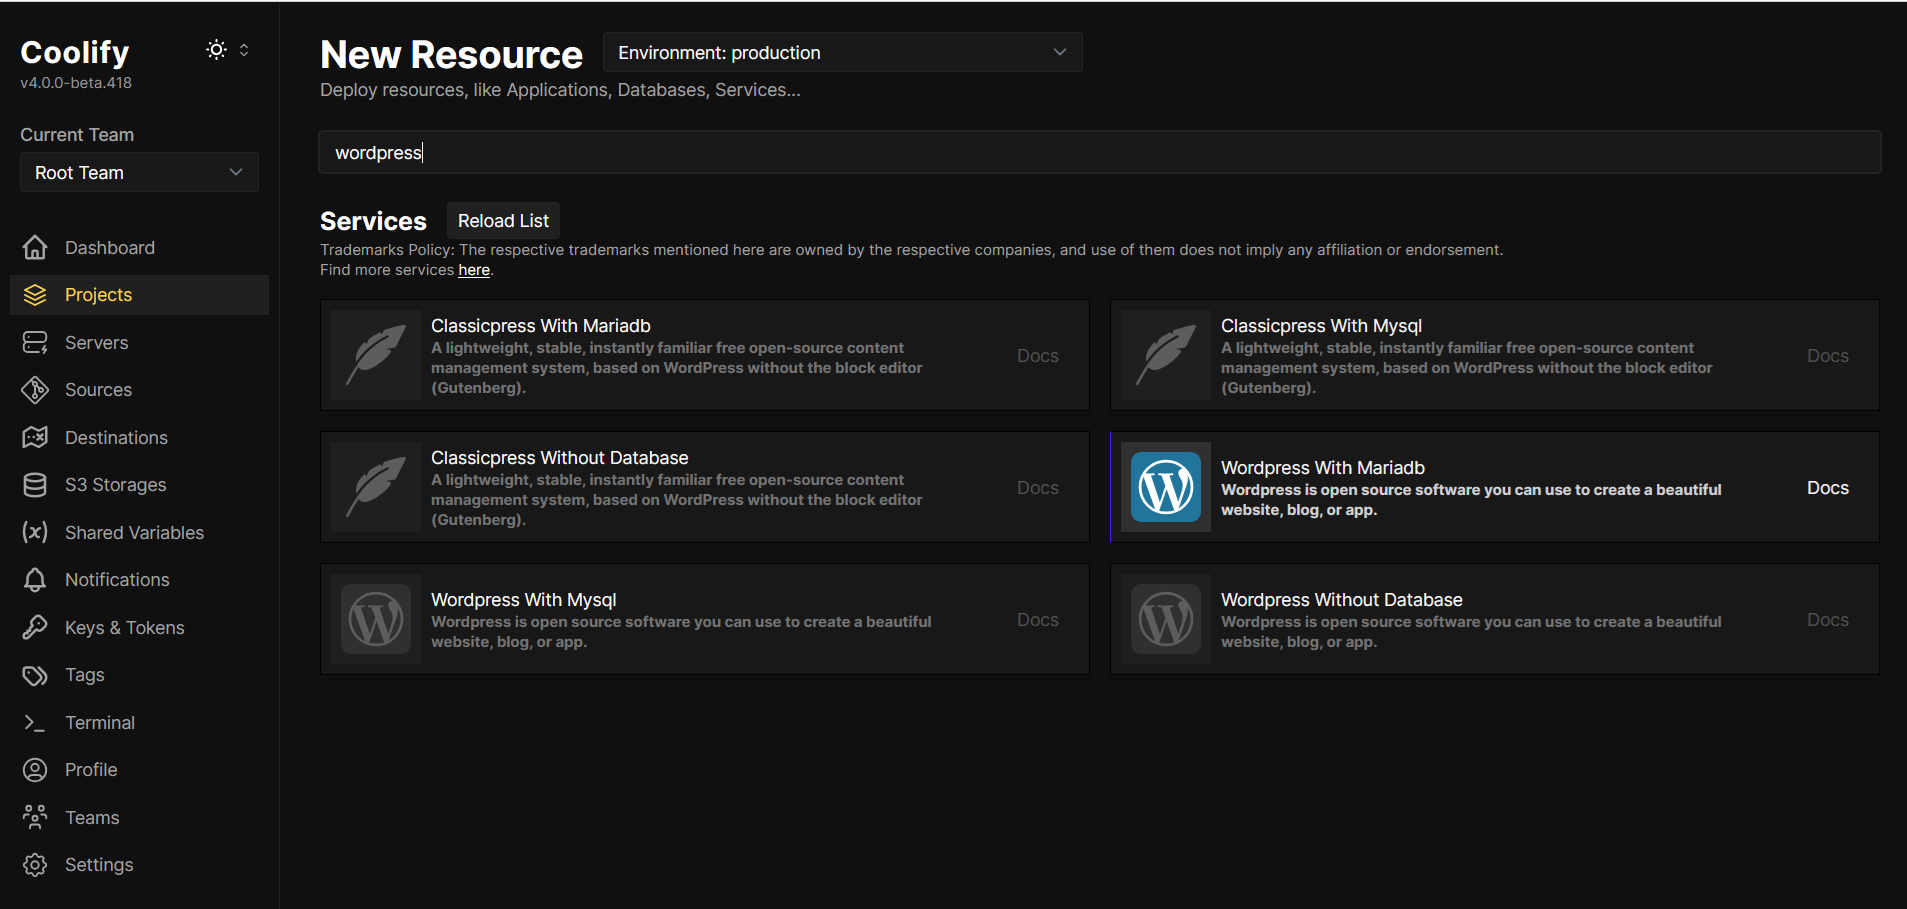This screenshot has height=909, width=1907.
Task: Open Docs for Classicpress With Mariadb
Action: click(x=1037, y=356)
